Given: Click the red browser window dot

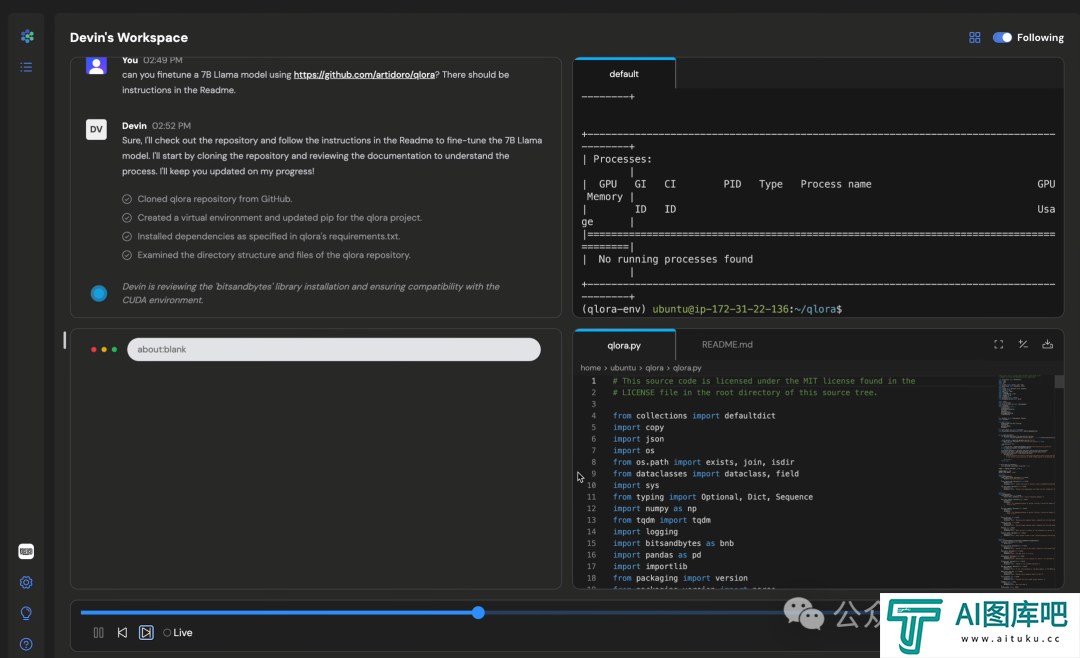Looking at the screenshot, I should (94, 349).
